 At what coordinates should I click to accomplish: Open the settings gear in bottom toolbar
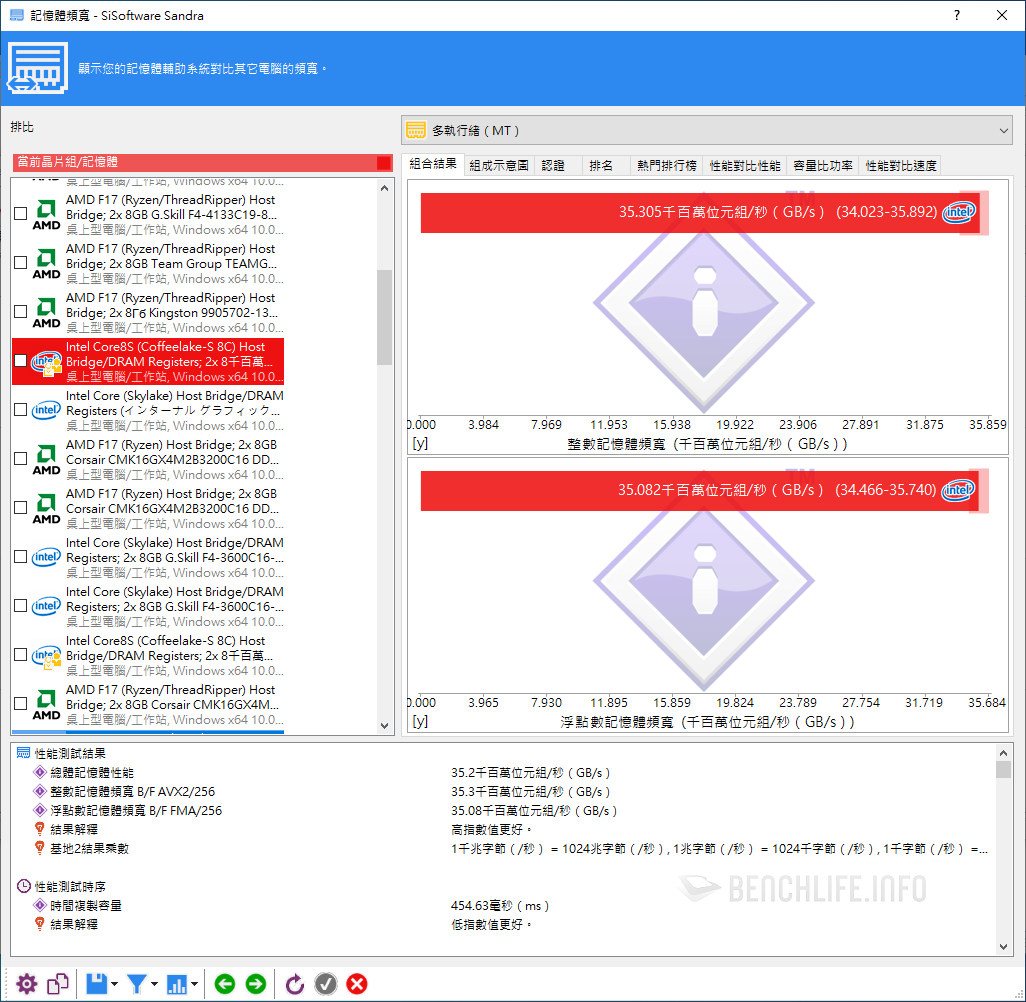coord(26,984)
